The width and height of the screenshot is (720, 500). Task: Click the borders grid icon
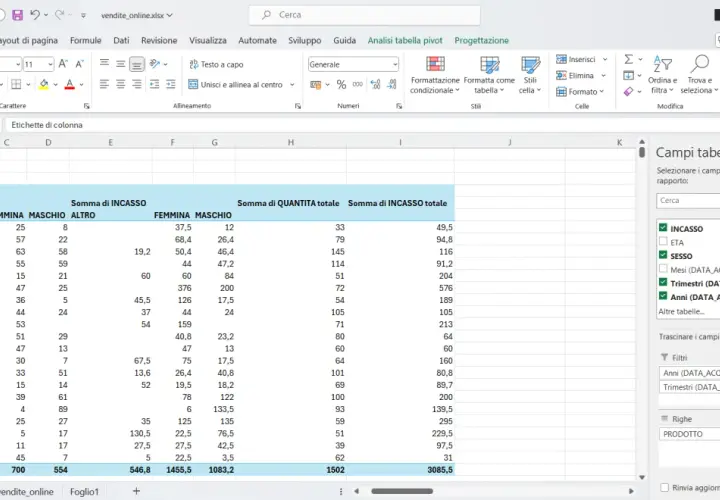point(16,84)
